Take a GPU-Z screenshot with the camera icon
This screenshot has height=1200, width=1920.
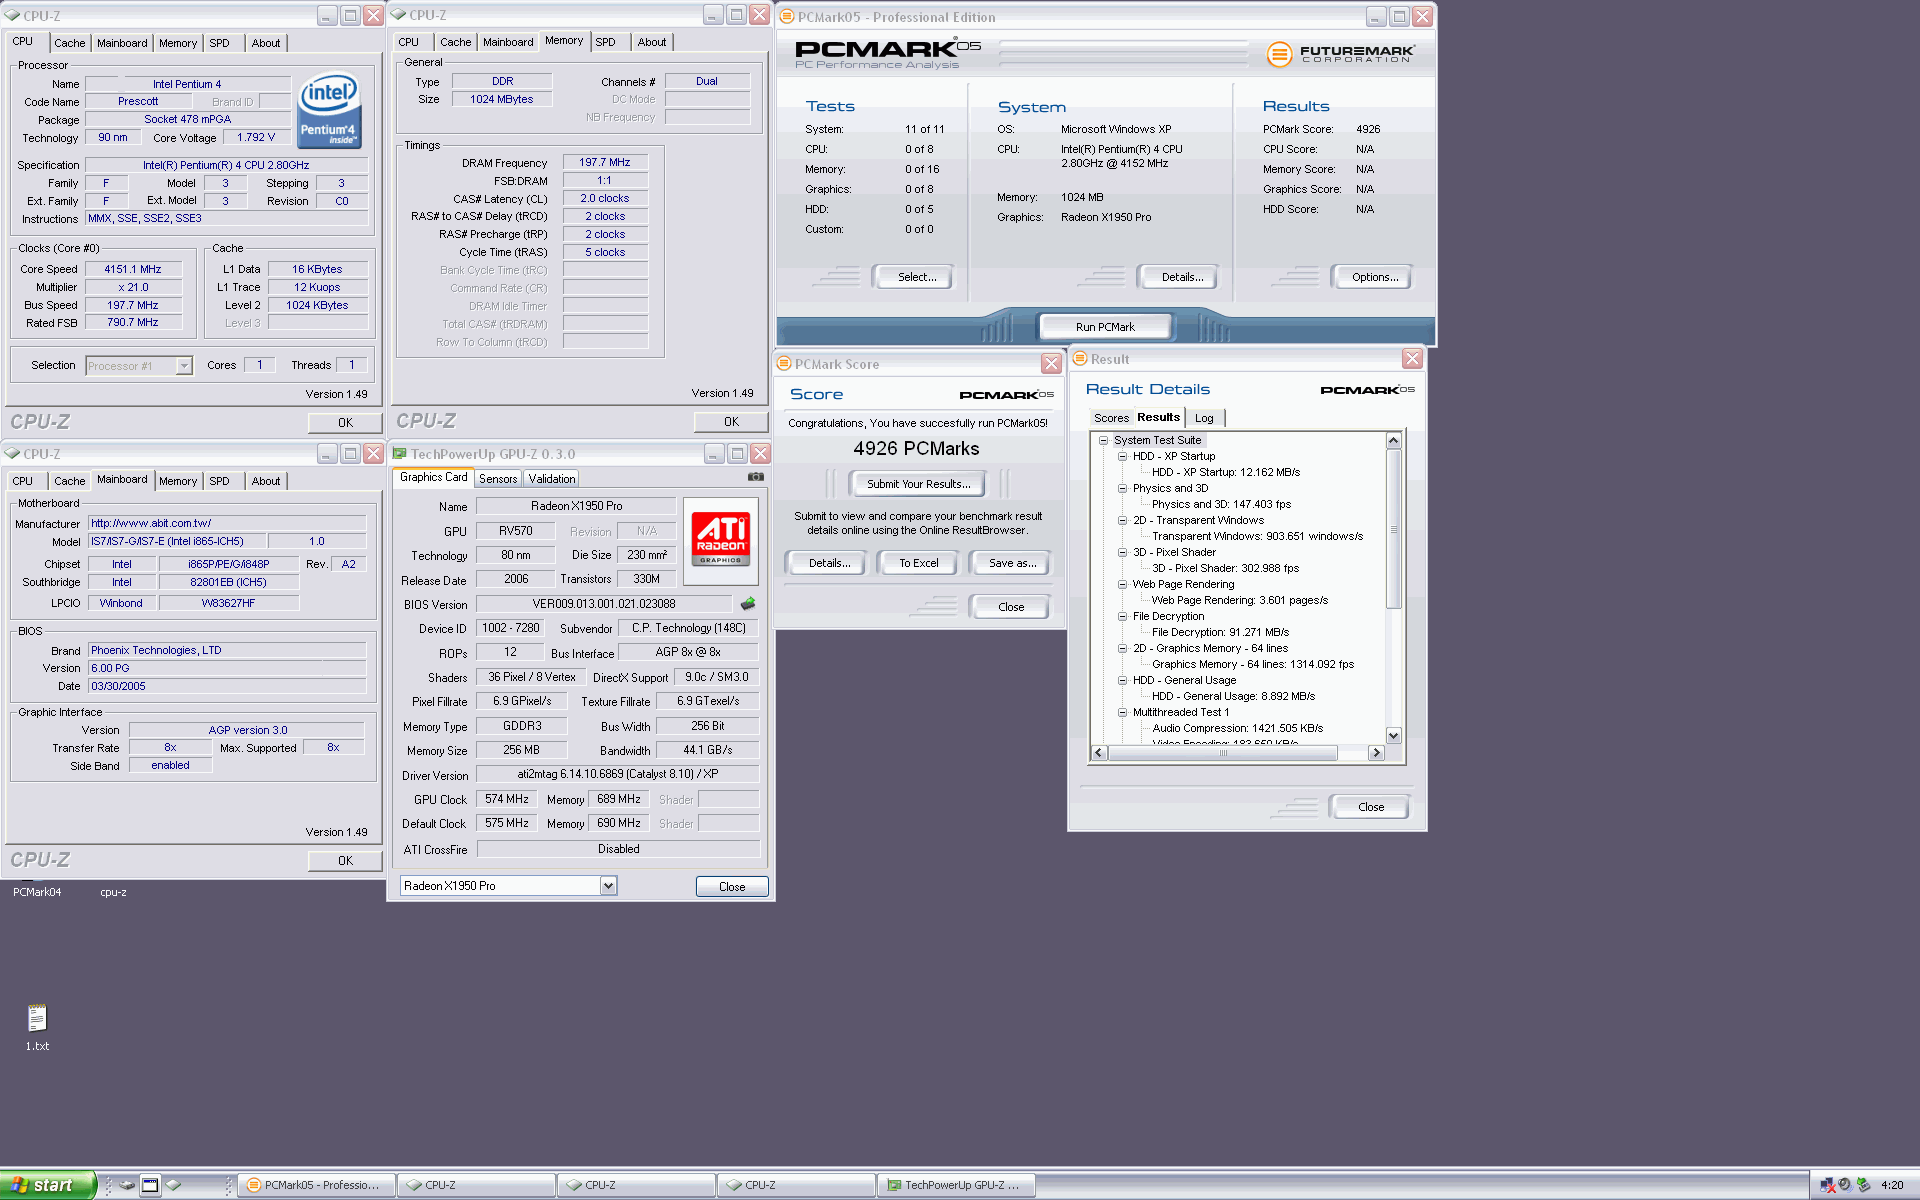tap(756, 477)
